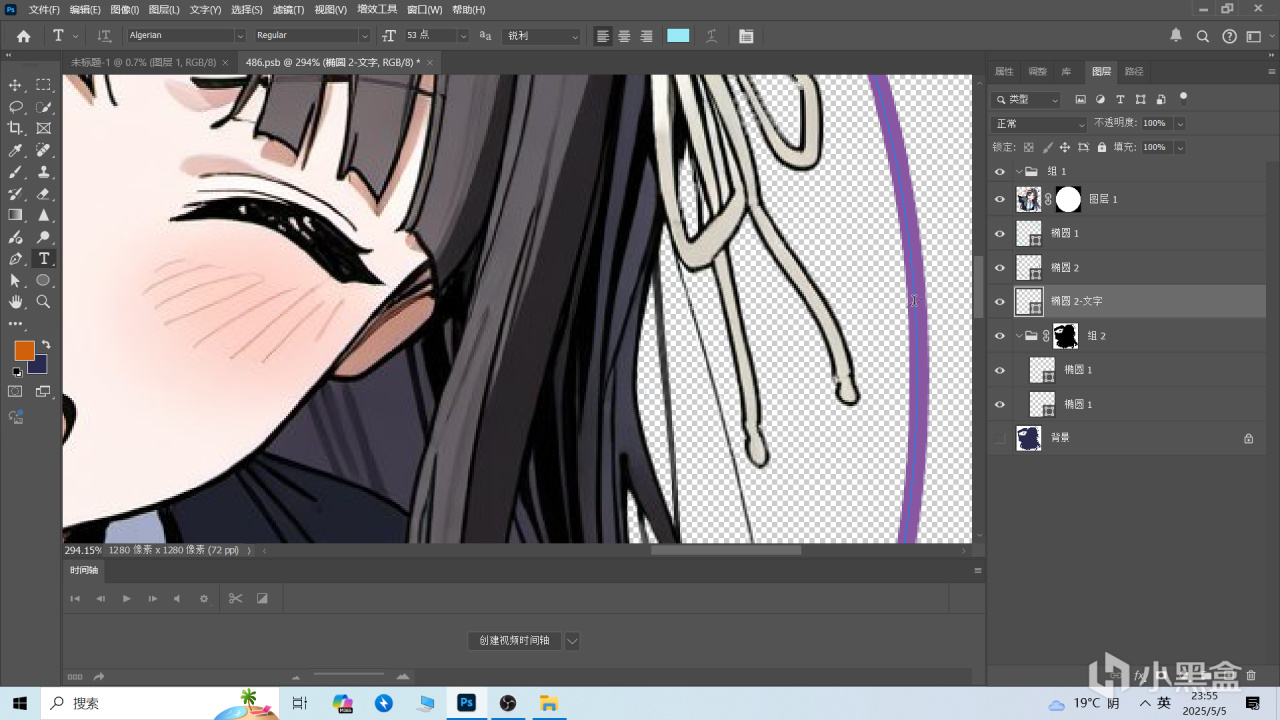Select the Frame tool
Screen dimensions: 1280x720
44,128
